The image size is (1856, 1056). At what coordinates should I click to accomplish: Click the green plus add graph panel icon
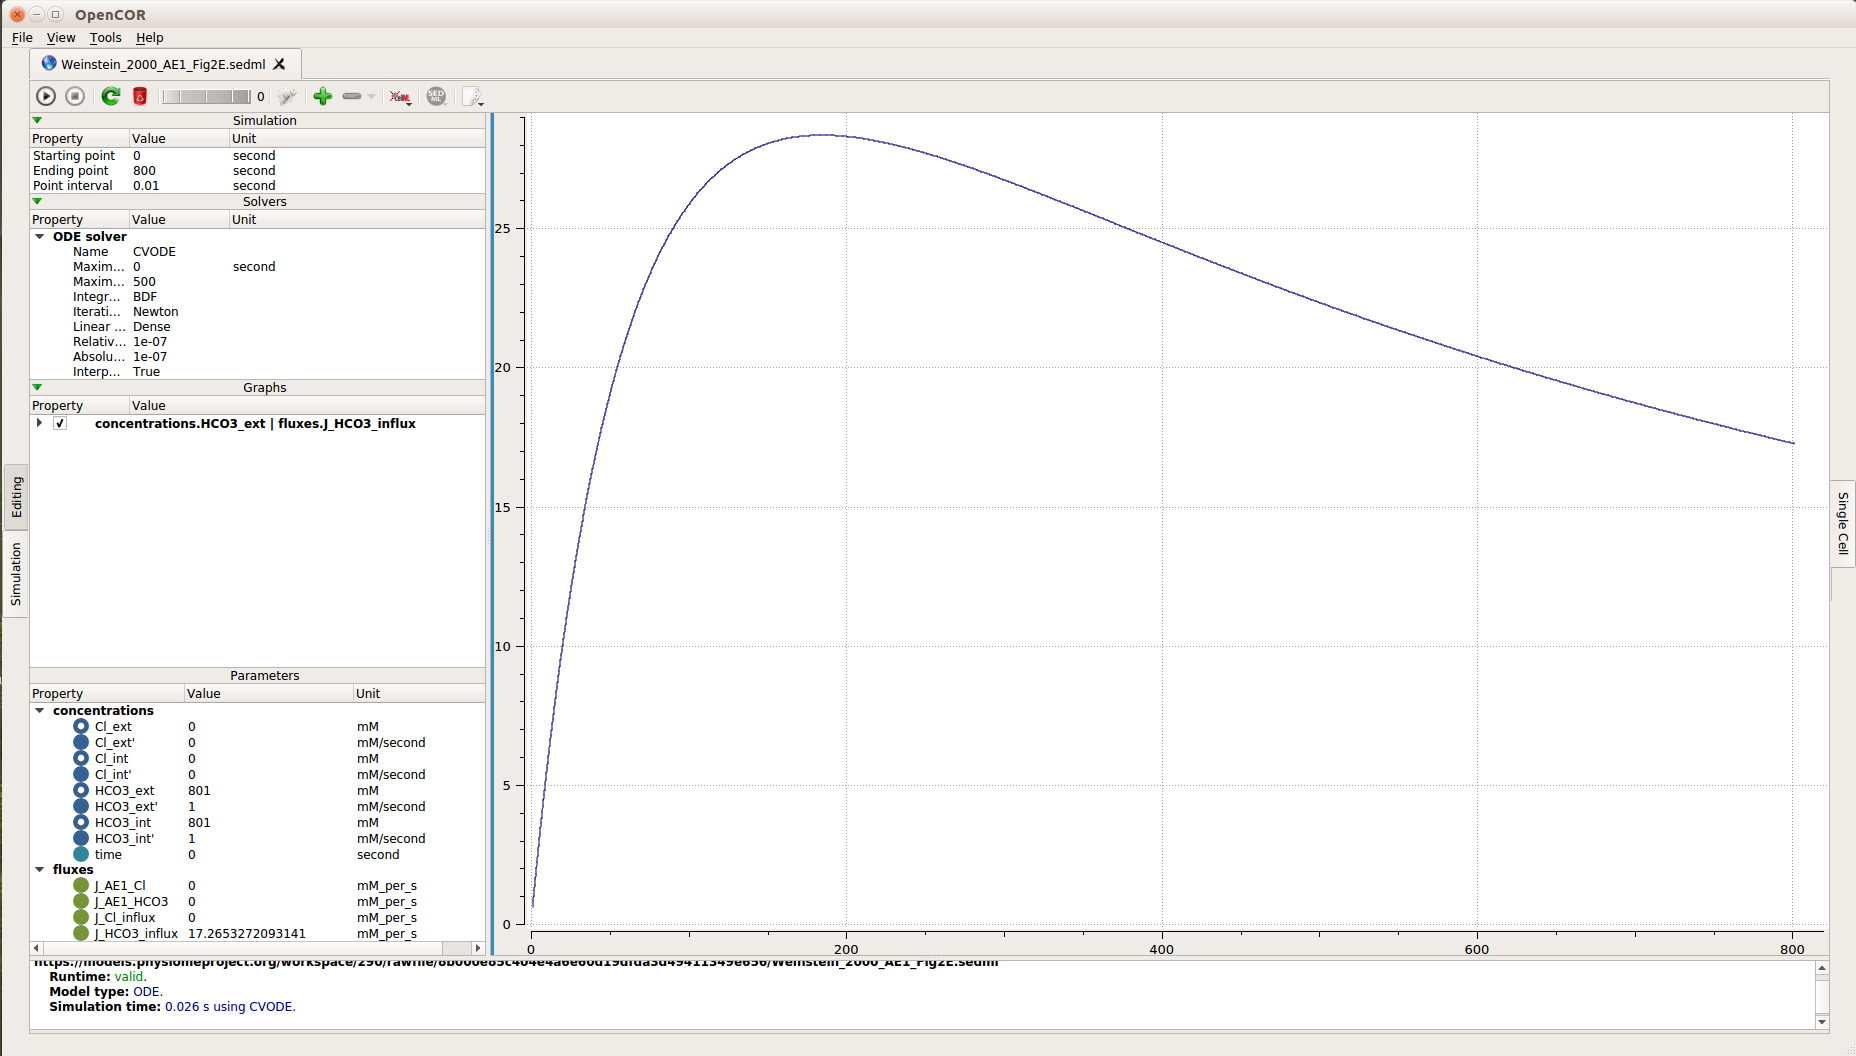tap(322, 96)
